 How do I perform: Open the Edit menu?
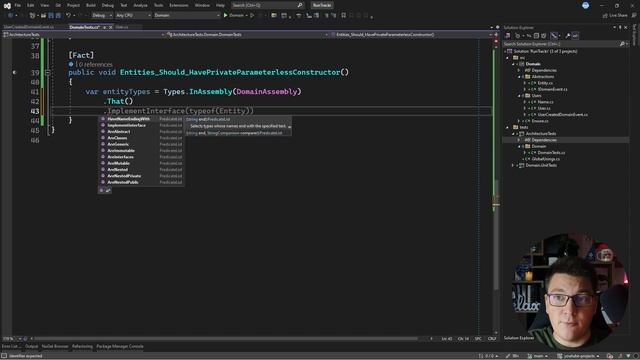point(31,5)
